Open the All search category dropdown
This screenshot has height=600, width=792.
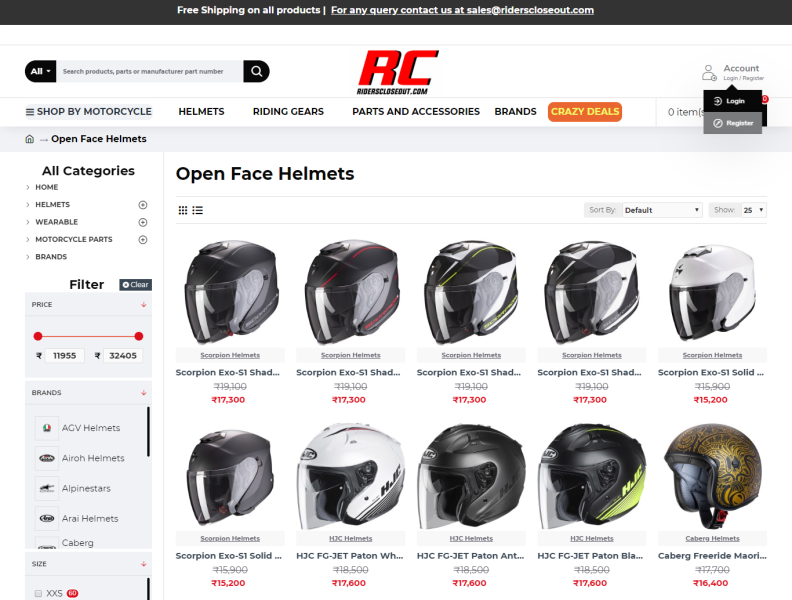[40, 71]
